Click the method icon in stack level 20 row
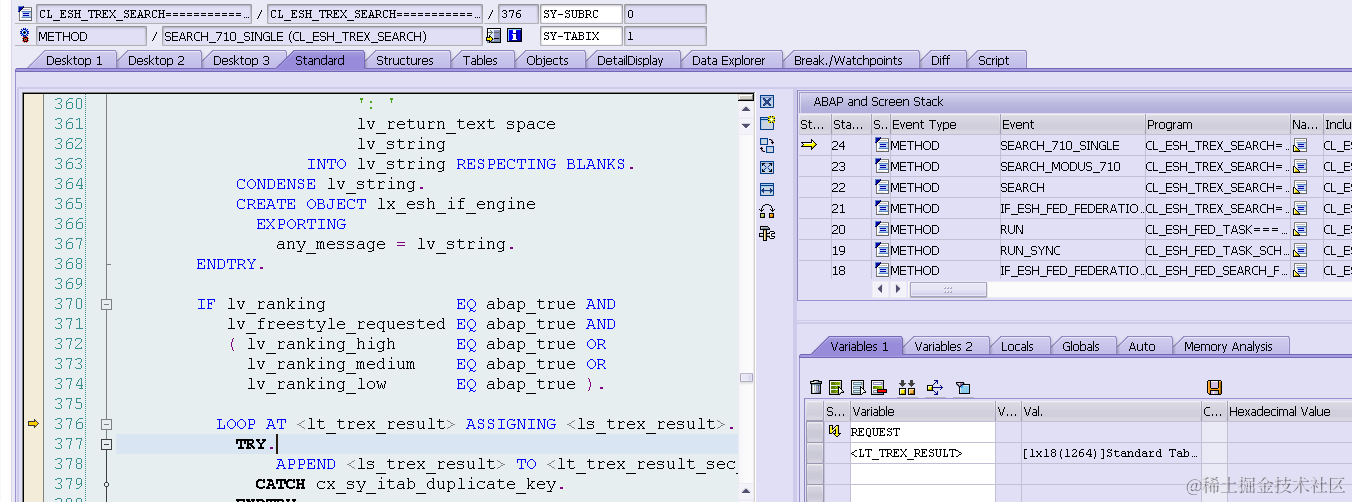1352x502 pixels. tap(882, 230)
